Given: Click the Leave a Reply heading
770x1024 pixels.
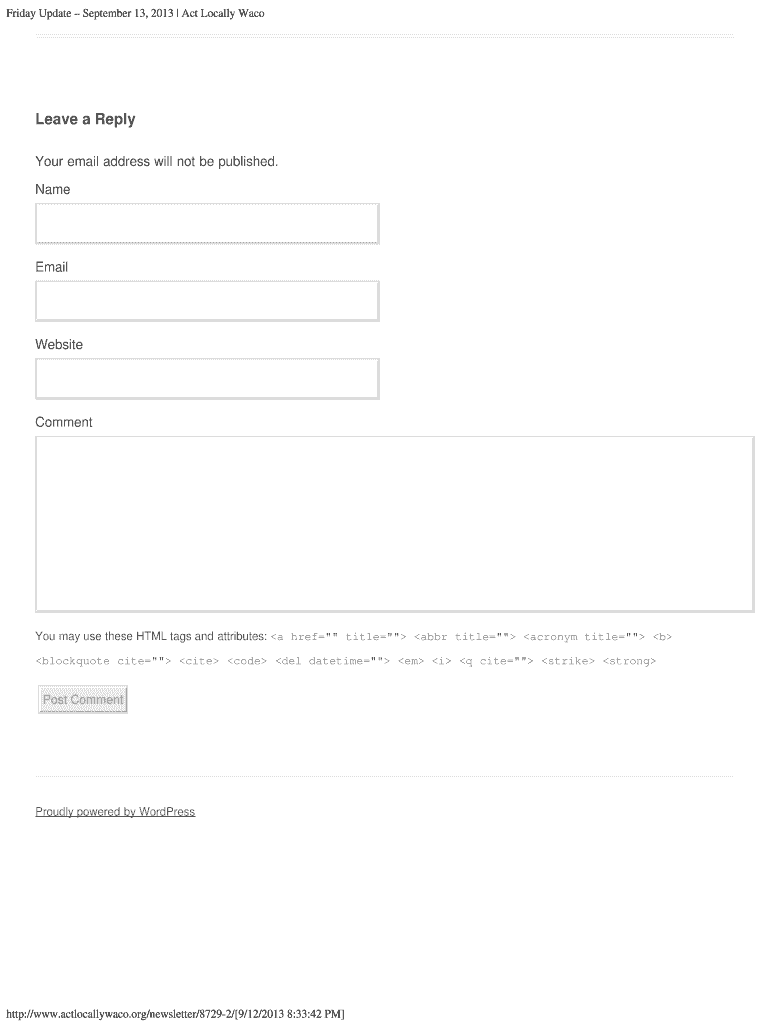Looking at the screenshot, I should (x=85, y=120).
